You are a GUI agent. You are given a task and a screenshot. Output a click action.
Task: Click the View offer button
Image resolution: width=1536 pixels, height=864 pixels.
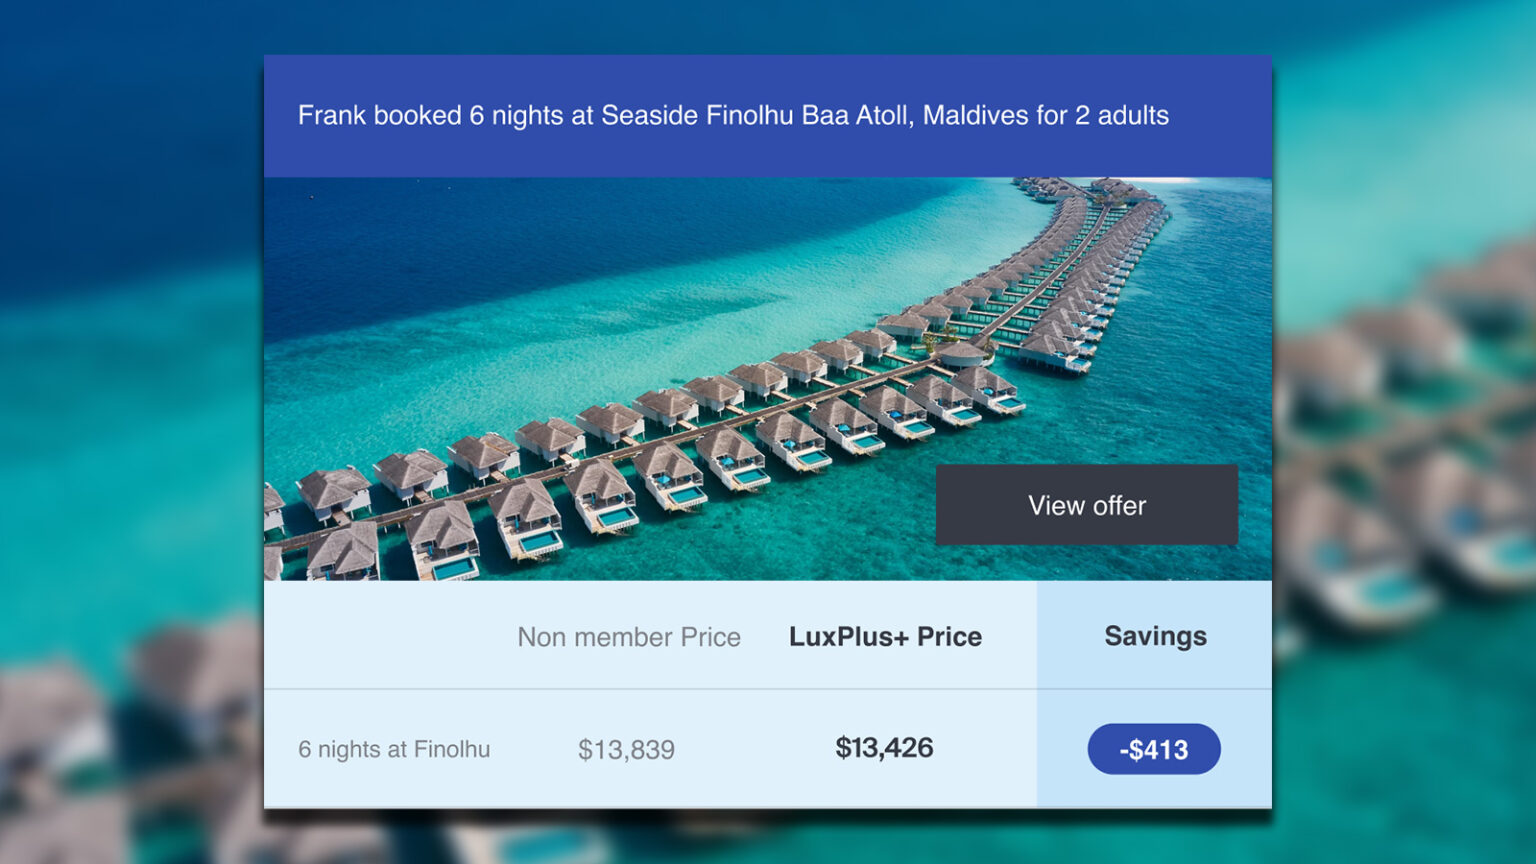tap(1086, 505)
